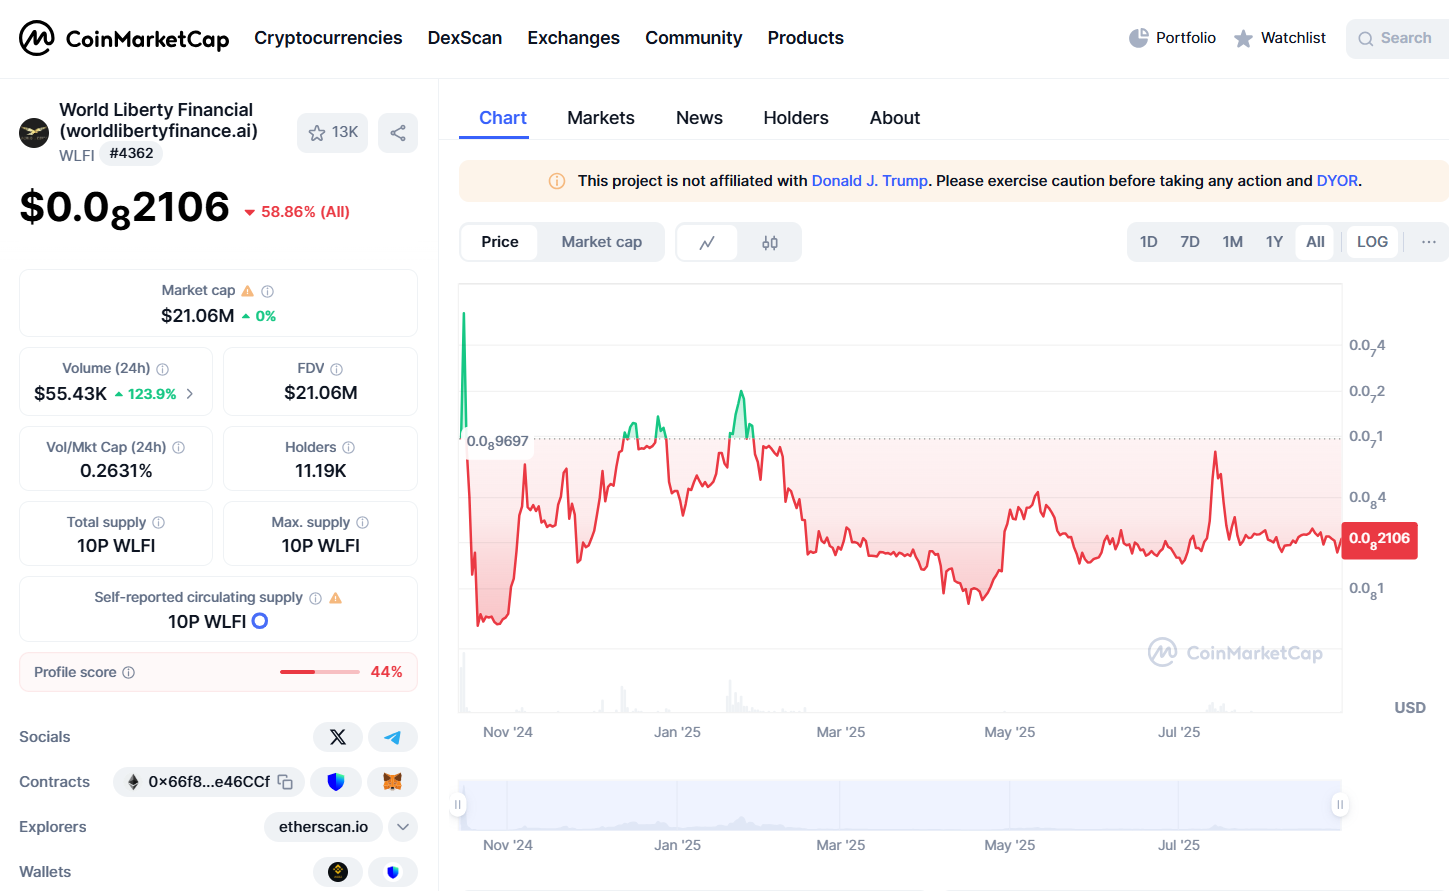Switch to About tab
1449x891 pixels.
click(895, 118)
